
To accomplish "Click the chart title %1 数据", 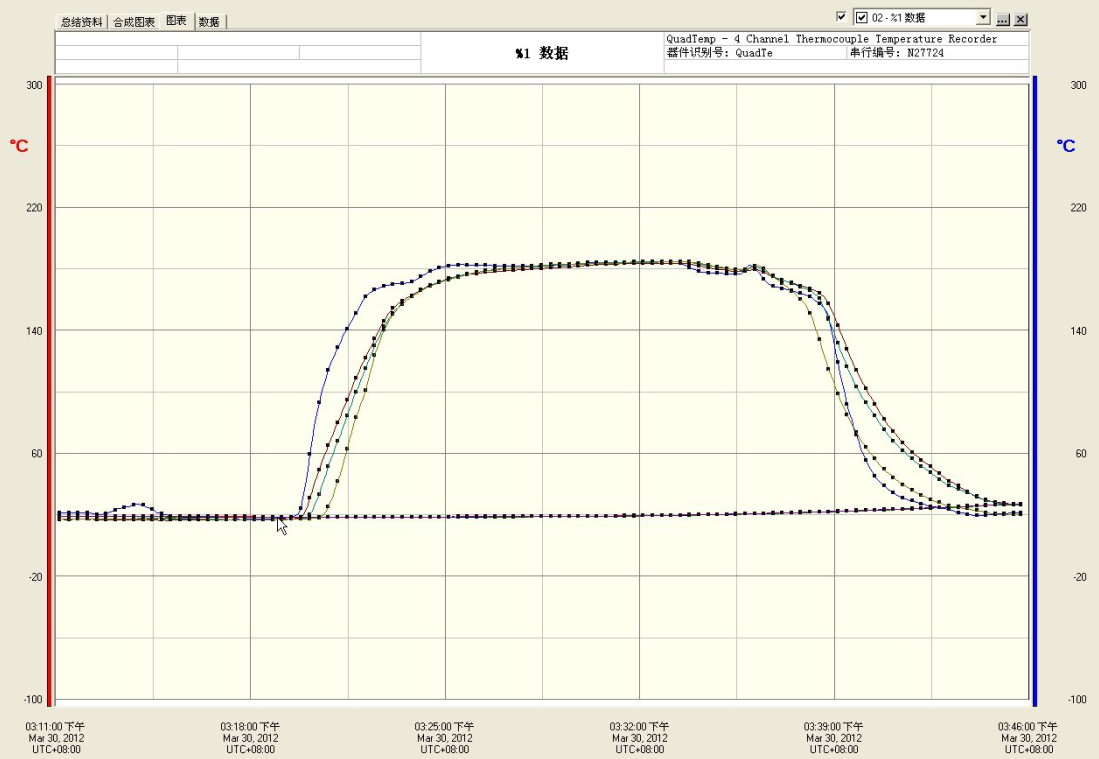I will (541, 54).
